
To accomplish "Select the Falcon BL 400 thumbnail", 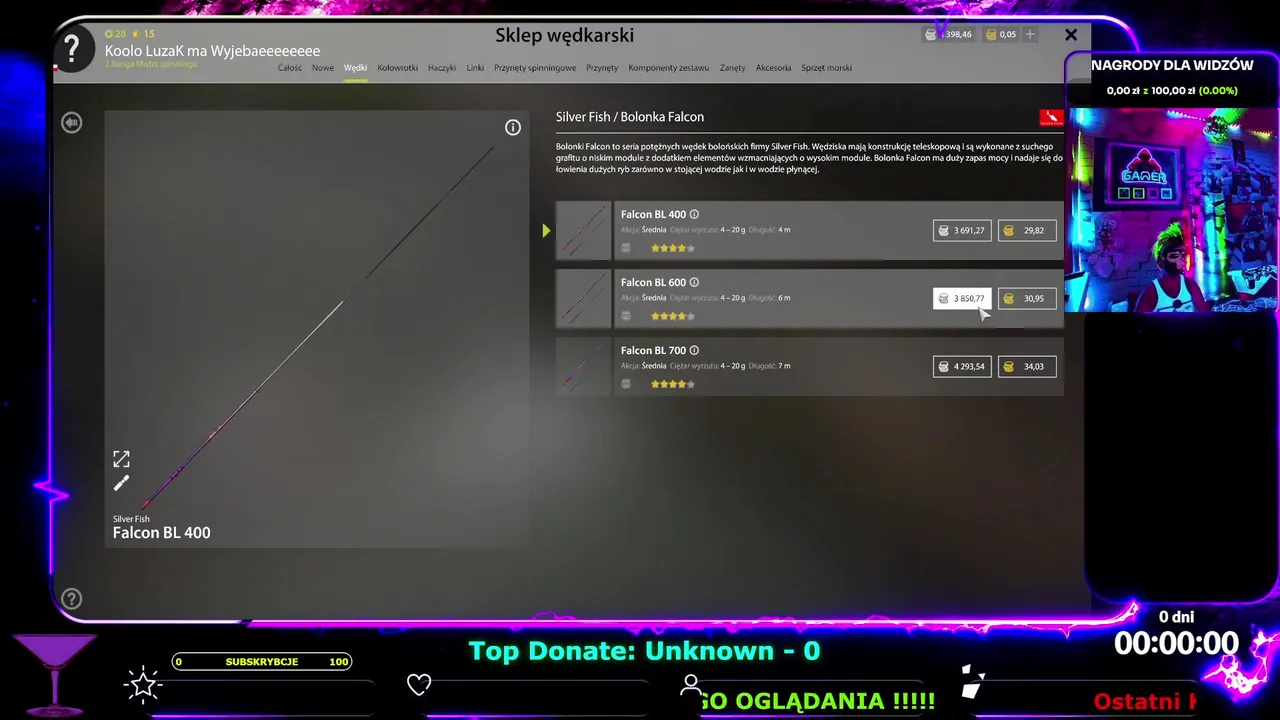I will 583,231.
